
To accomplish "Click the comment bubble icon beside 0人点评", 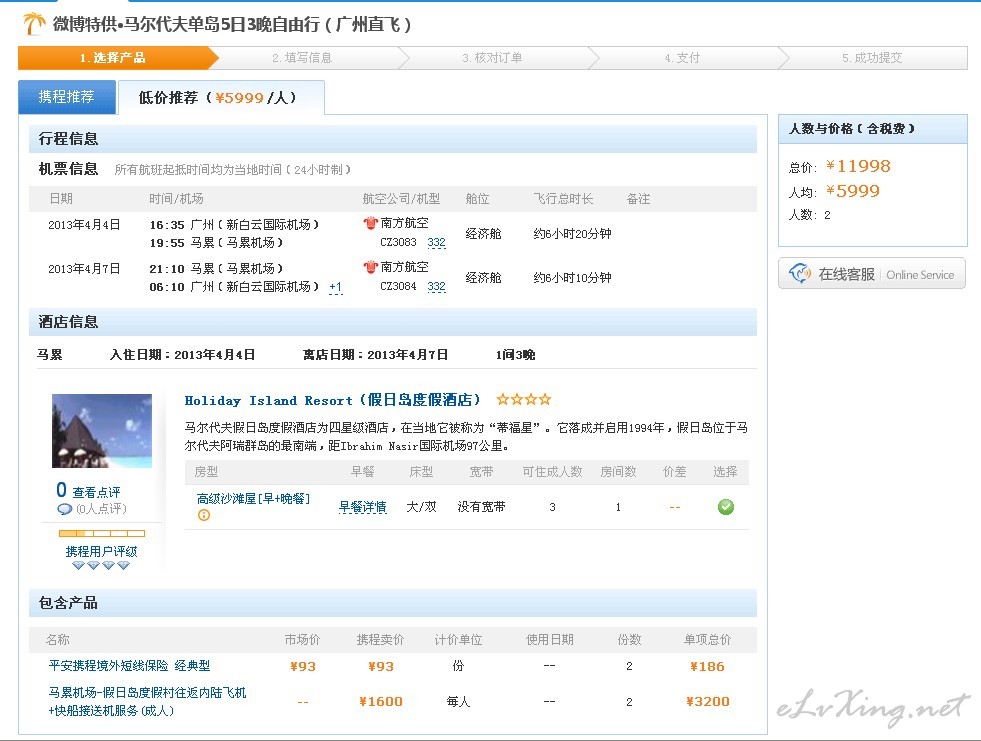I will [64, 509].
